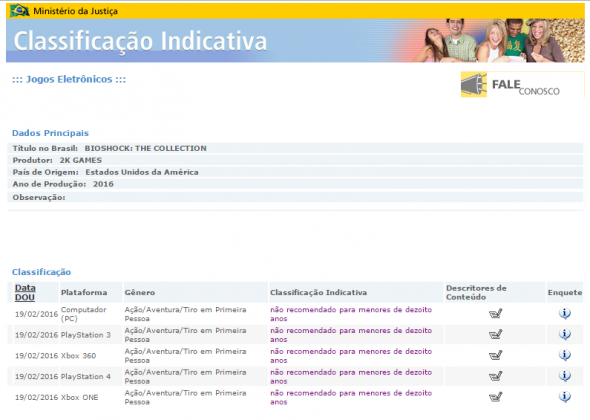Click the Título no Brasil label
This screenshot has width=590, height=420.
pos(45,148)
